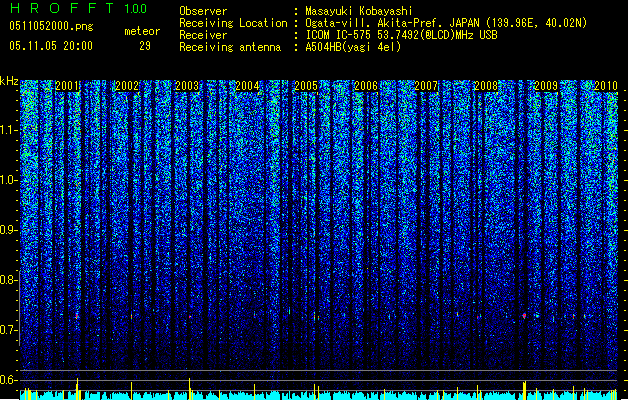Click the 2003 time marker
This screenshot has height=400, width=629.
[187, 86]
